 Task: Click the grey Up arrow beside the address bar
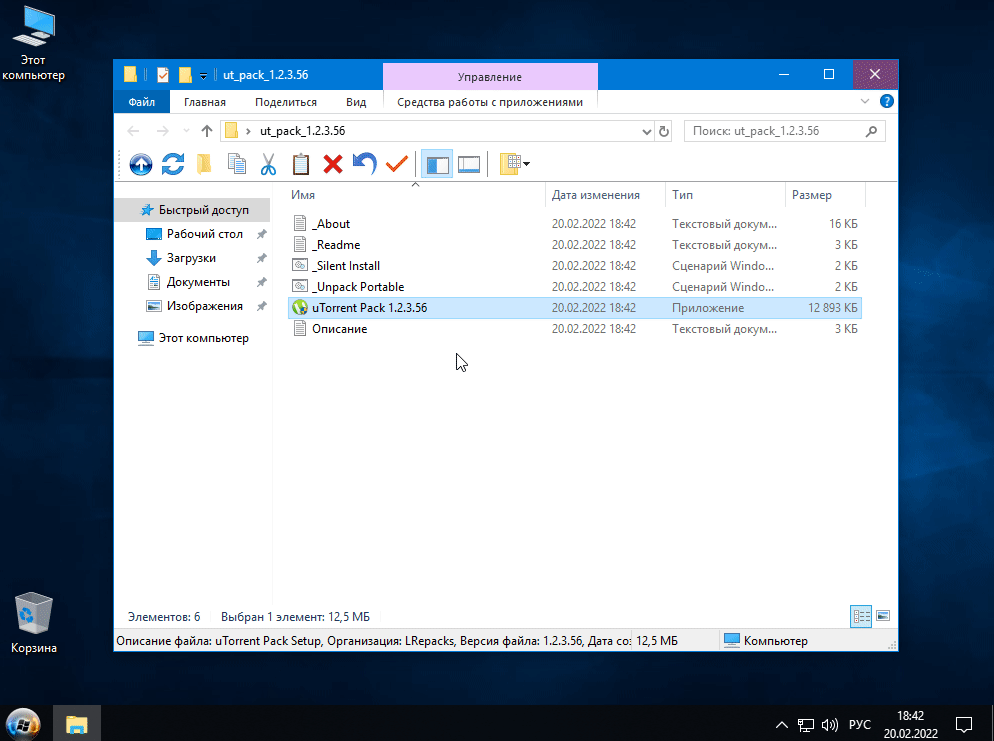[x=207, y=131]
